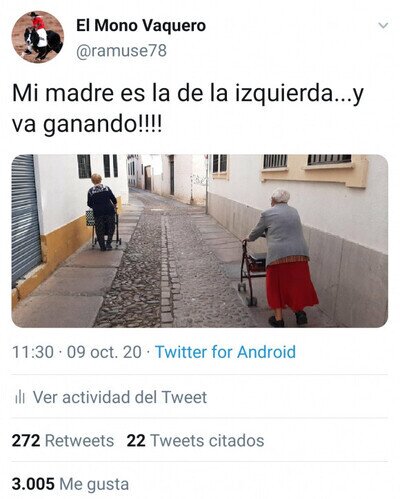
Task: Click the date 09 oct. 20
Action: (x=104, y=352)
